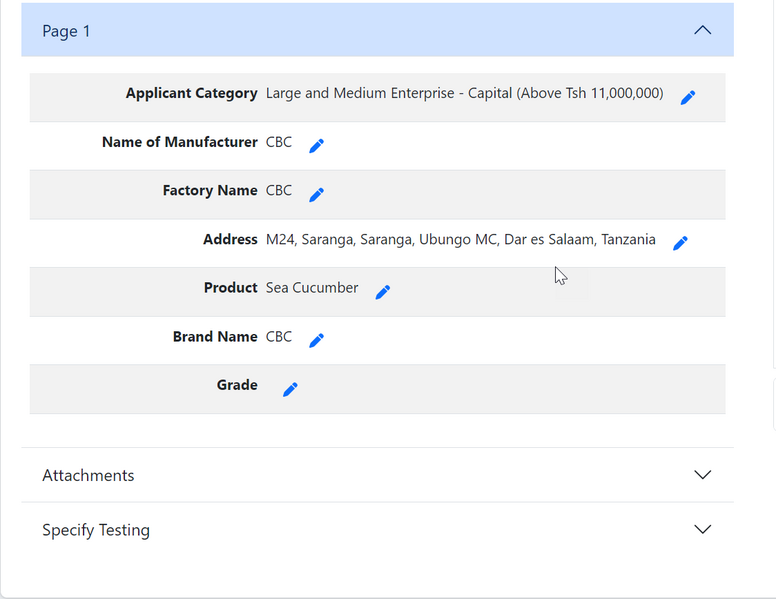Viewport: 776px width, 599px height.
Task: Click the M24 Saranga address text
Action: coord(460,239)
